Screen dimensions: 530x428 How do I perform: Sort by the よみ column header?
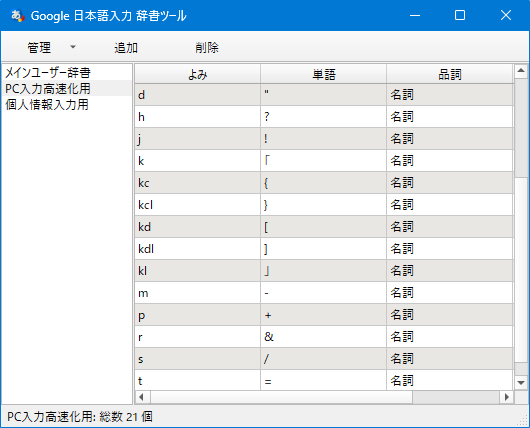(x=198, y=74)
